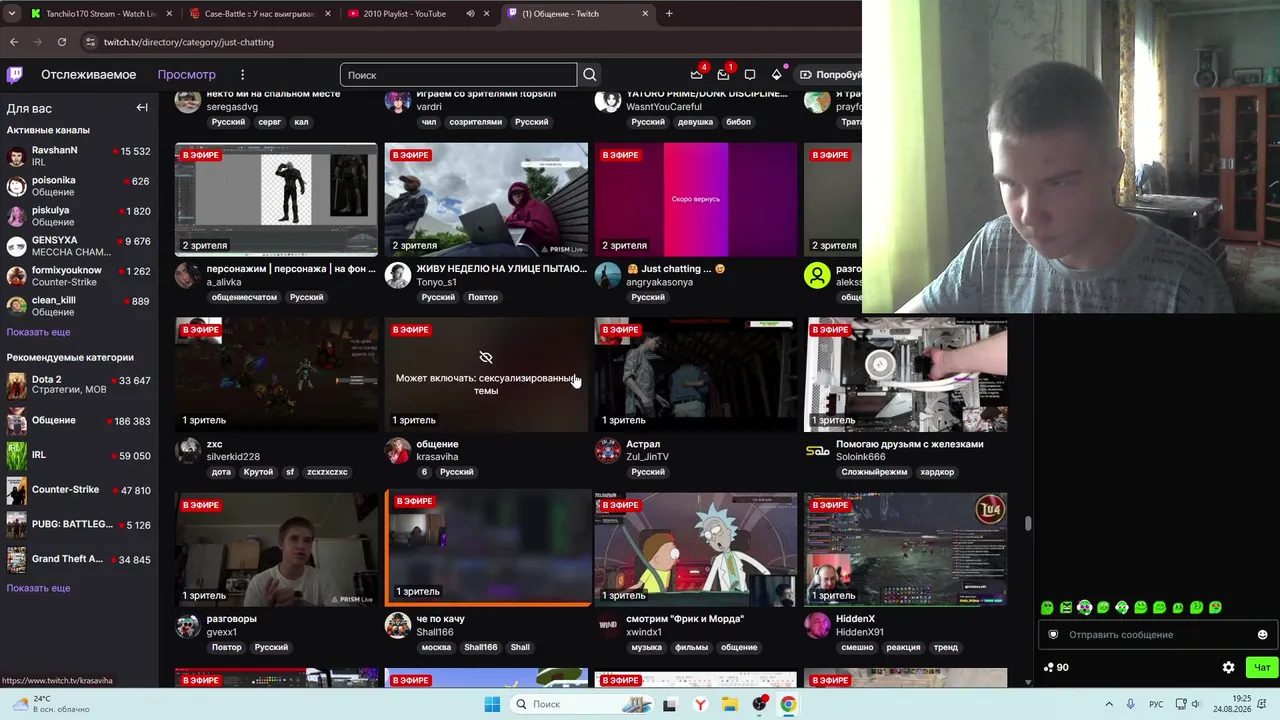Viewport: 1280px width, 720px height.
Task: Go back with the browser back arrow
Action: click(14, 42)
